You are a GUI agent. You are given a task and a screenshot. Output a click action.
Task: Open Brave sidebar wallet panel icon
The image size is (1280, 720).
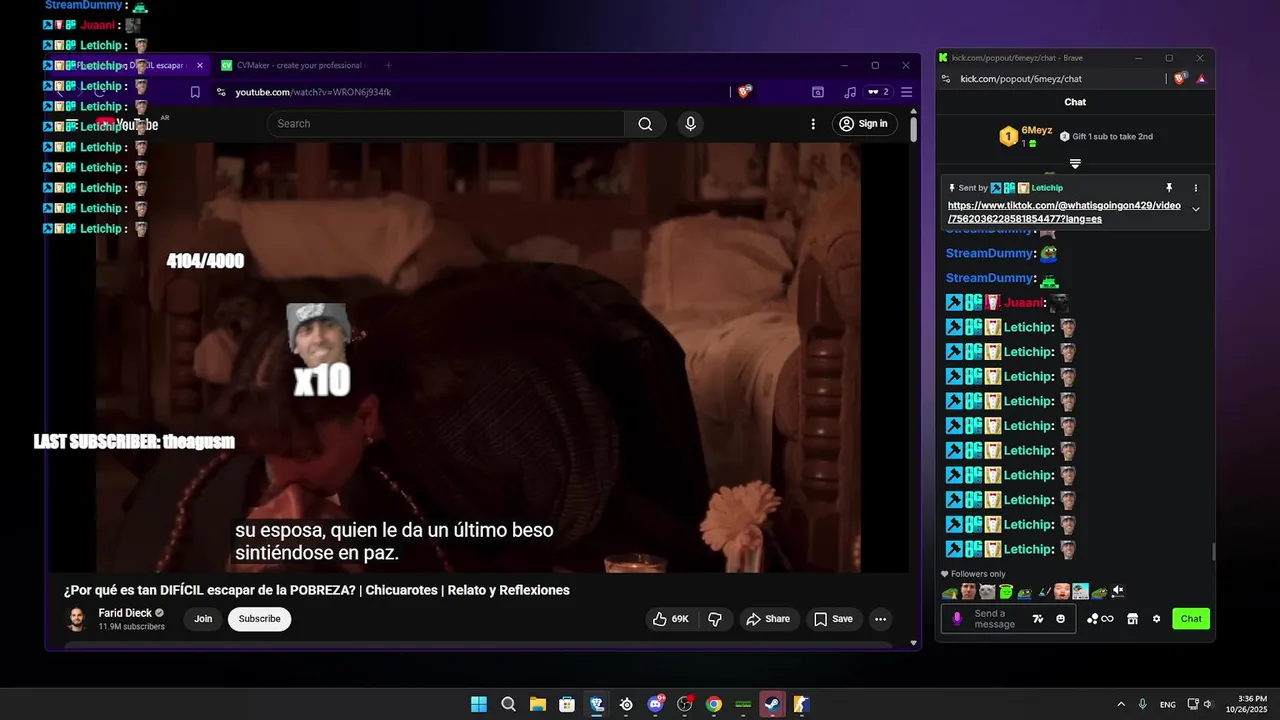click(818, 92)
